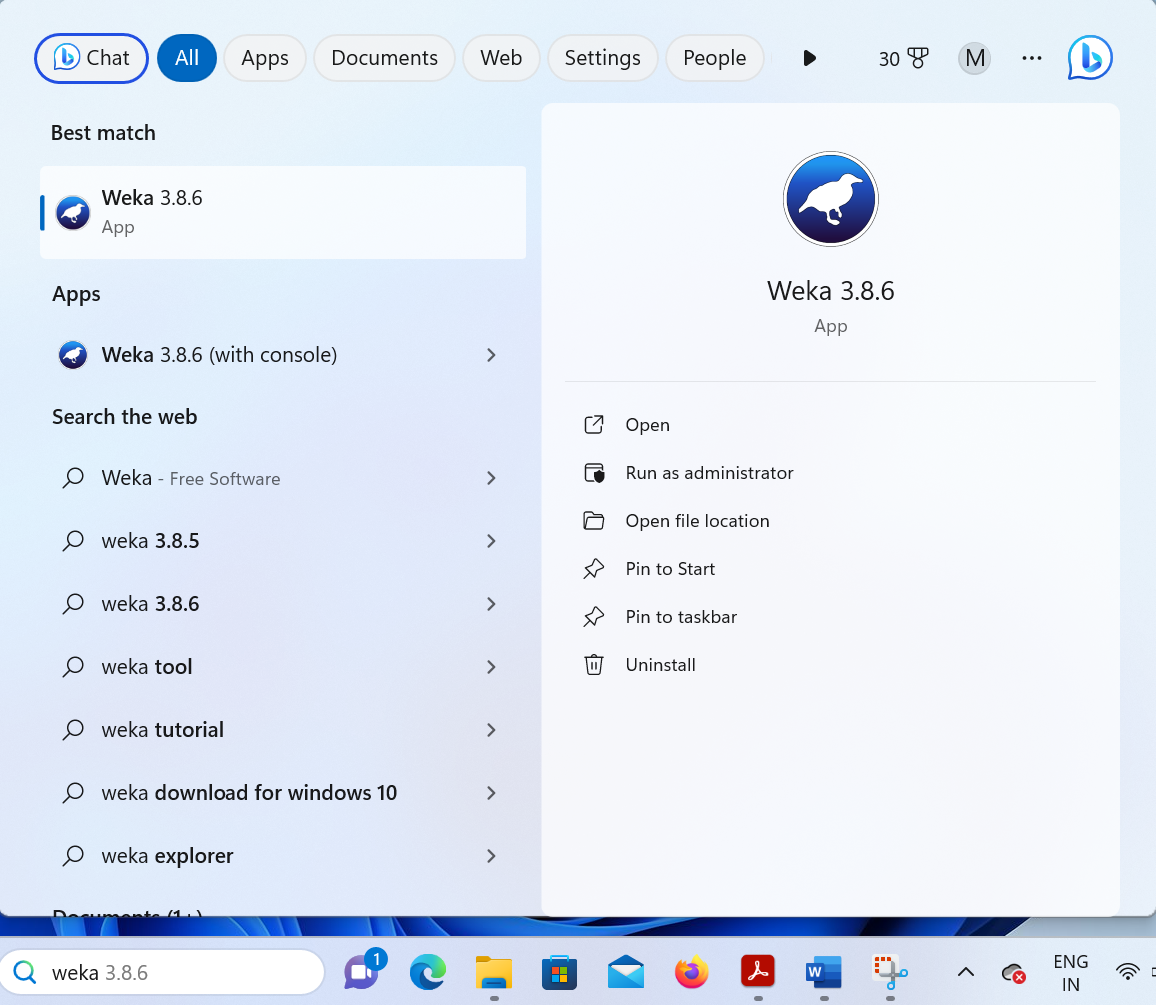This screenshot has height=1005, width=1156.
Task: Open the Chat app with notification badge
Action: (x=364, y=970)
